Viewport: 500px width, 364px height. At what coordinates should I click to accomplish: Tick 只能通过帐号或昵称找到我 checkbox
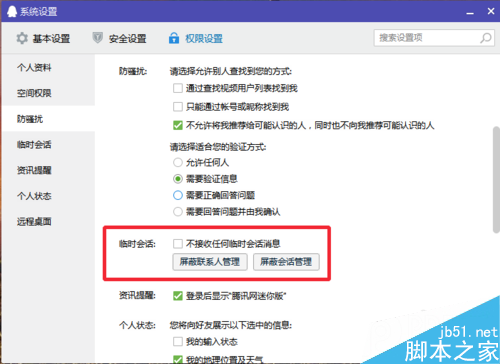coord(178,107)
